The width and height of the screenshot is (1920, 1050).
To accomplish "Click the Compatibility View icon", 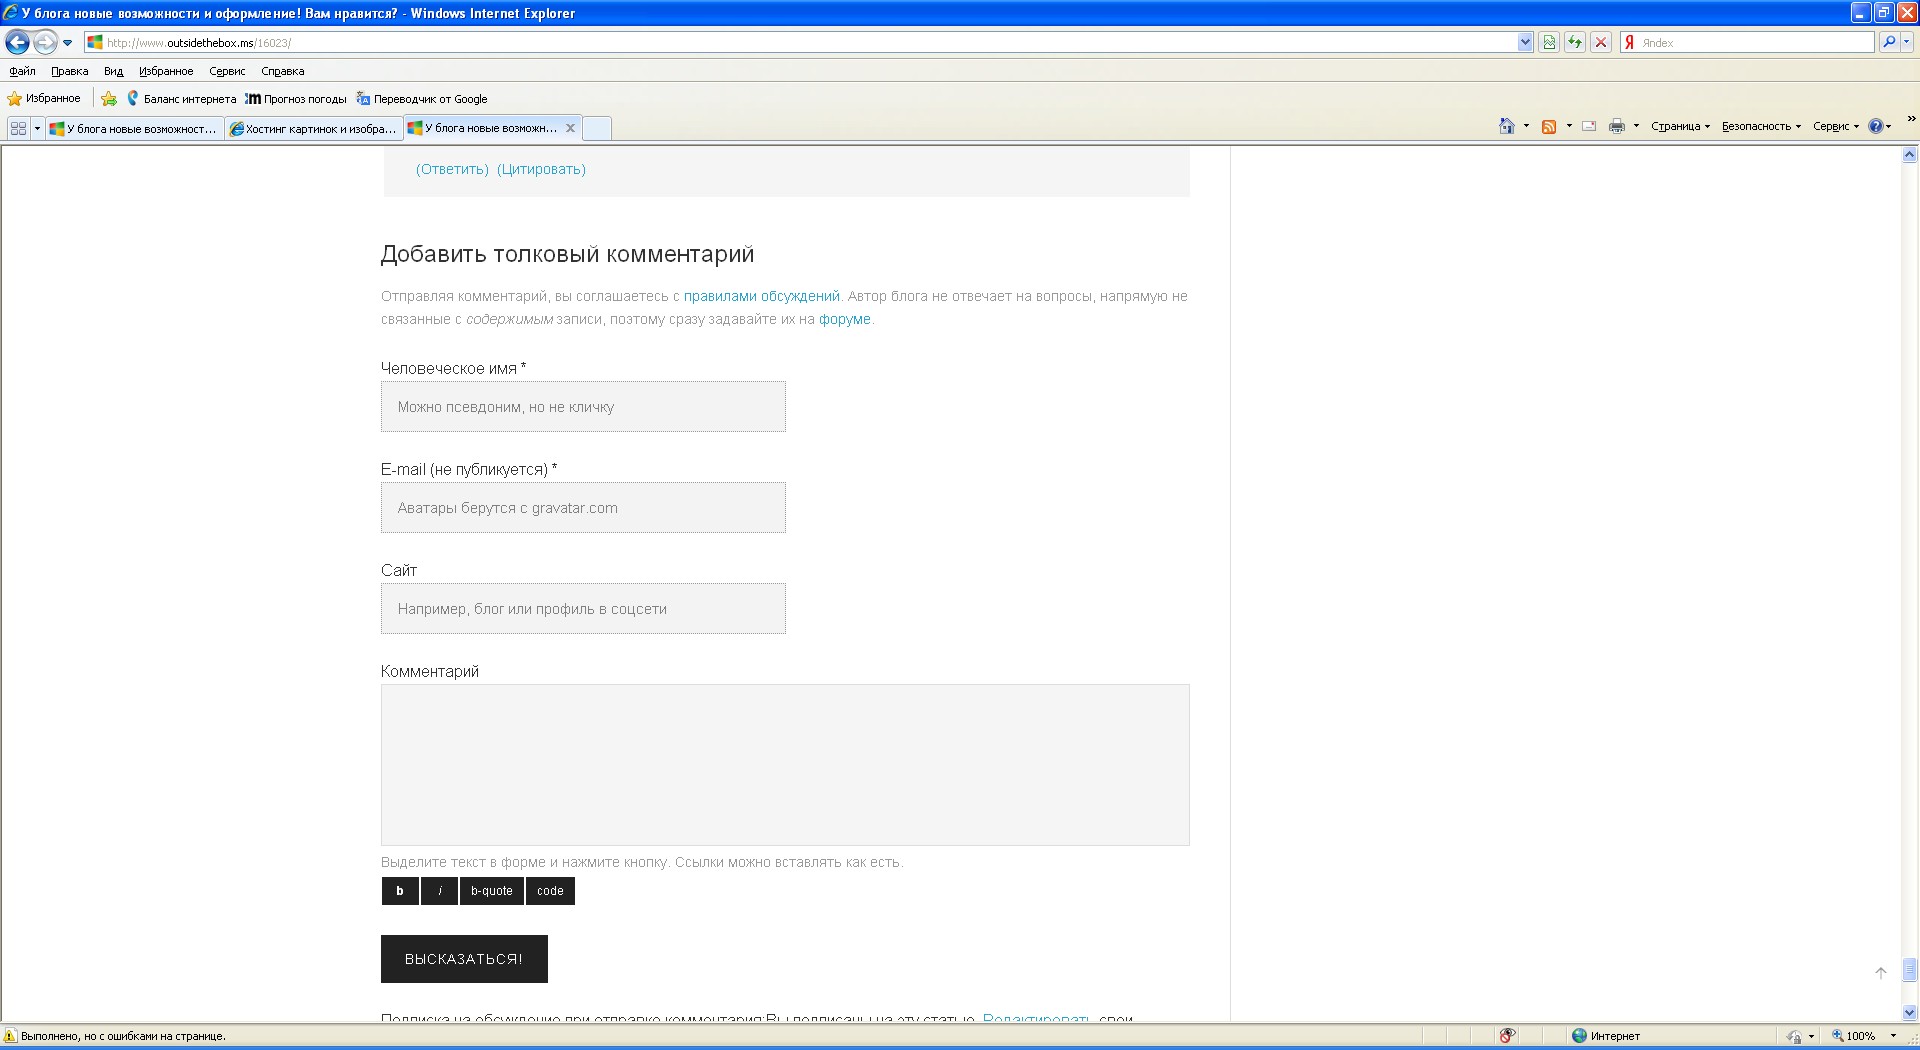I will coord(1549,42).
